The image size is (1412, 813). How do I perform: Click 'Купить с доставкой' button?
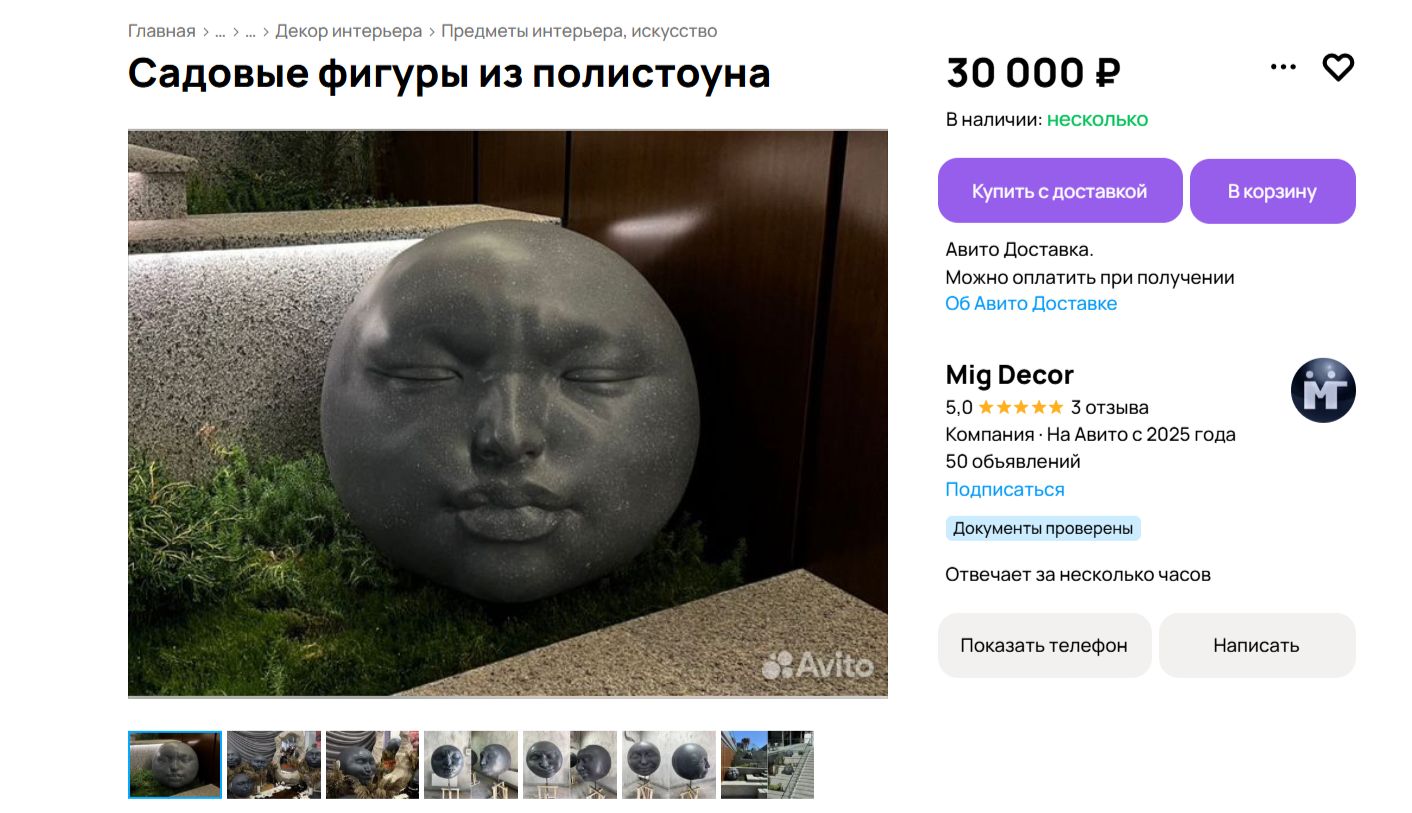pyautogui.click(x=1060, y=191)
